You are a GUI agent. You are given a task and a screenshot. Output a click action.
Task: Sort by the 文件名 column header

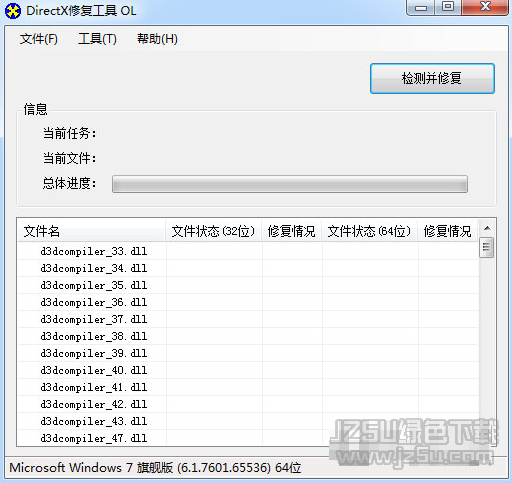pyautogui.click(x=91, y=231)
